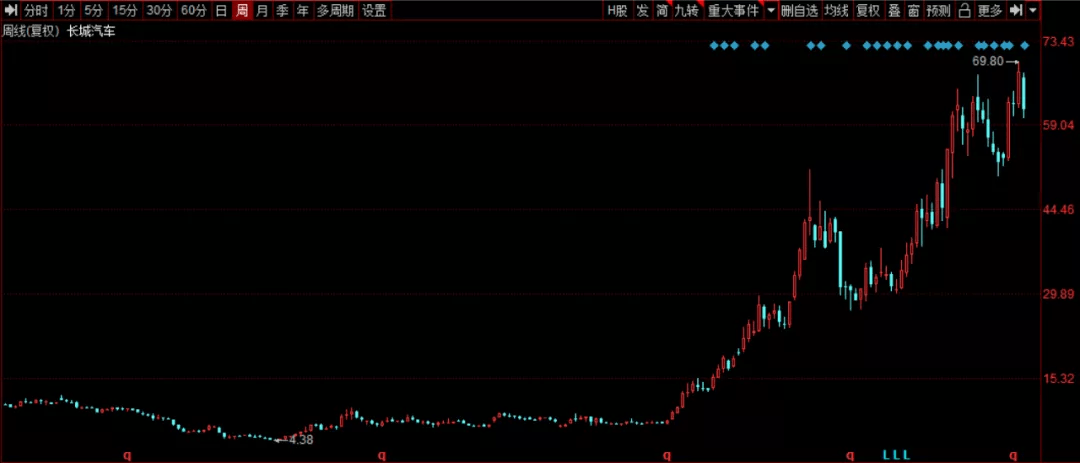
Task: Click the 长城汽车 stock name label
Action: point(92,31)
